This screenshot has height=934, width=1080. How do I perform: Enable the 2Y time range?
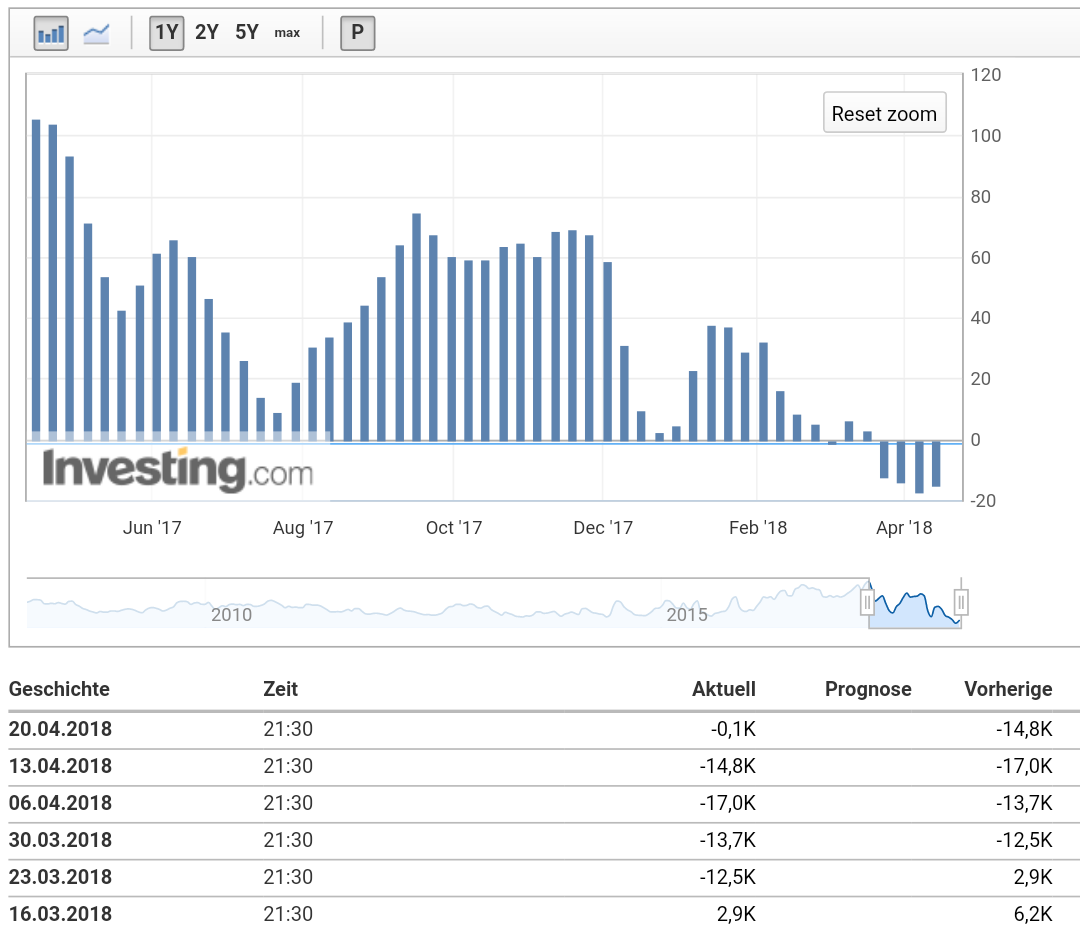click(206, 32)
